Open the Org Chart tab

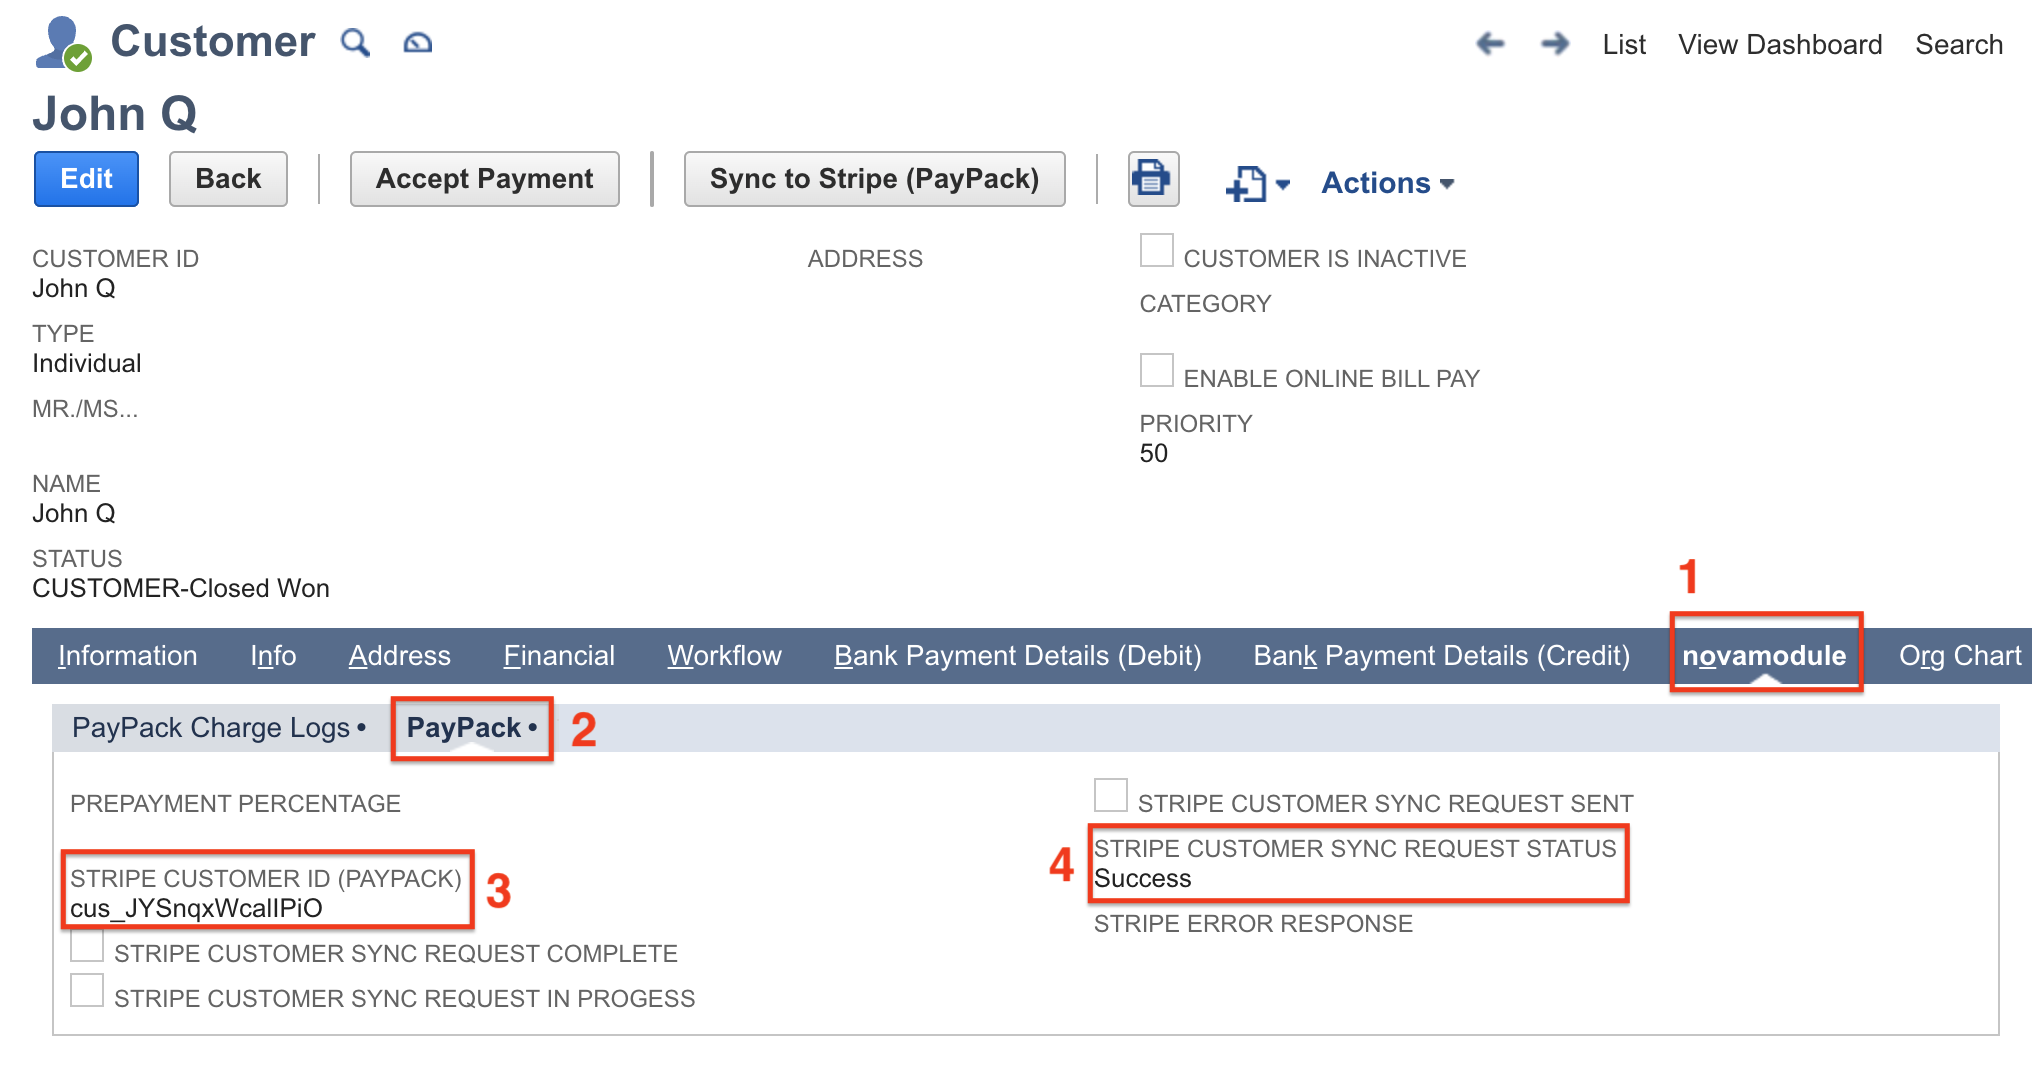[1960, 656]
